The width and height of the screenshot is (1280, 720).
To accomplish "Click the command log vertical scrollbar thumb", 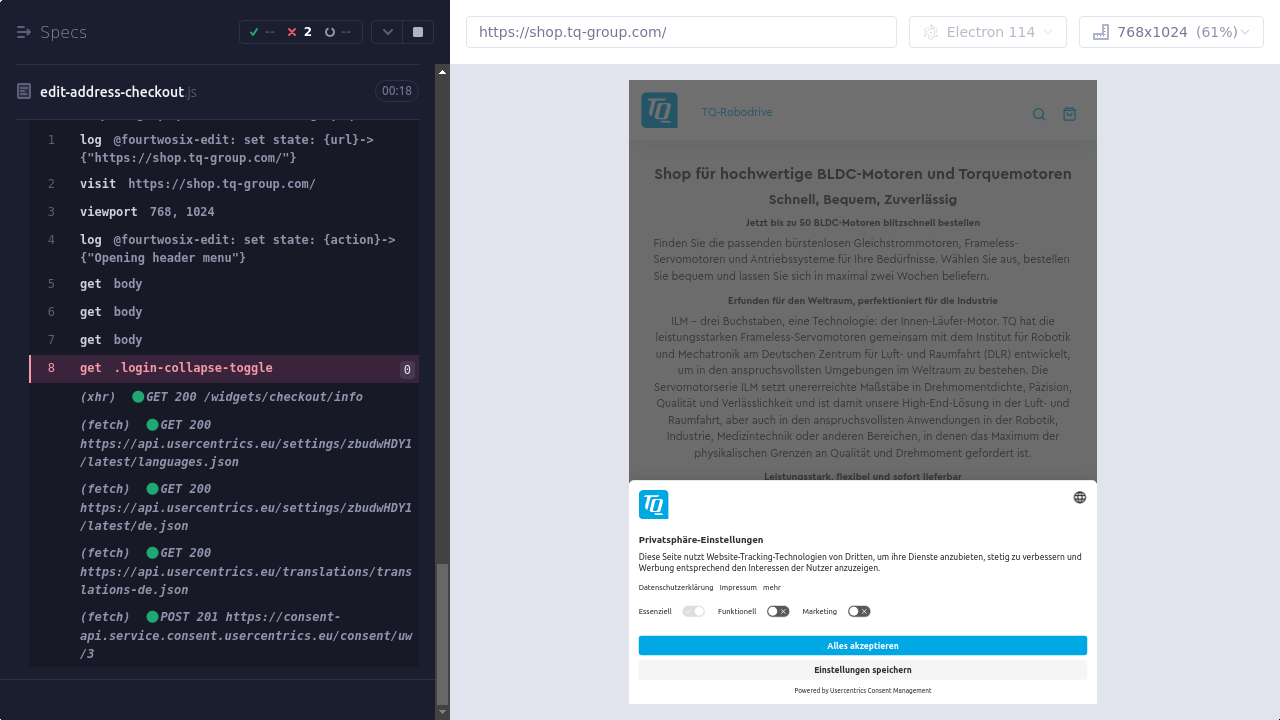I will click(443, 633).
